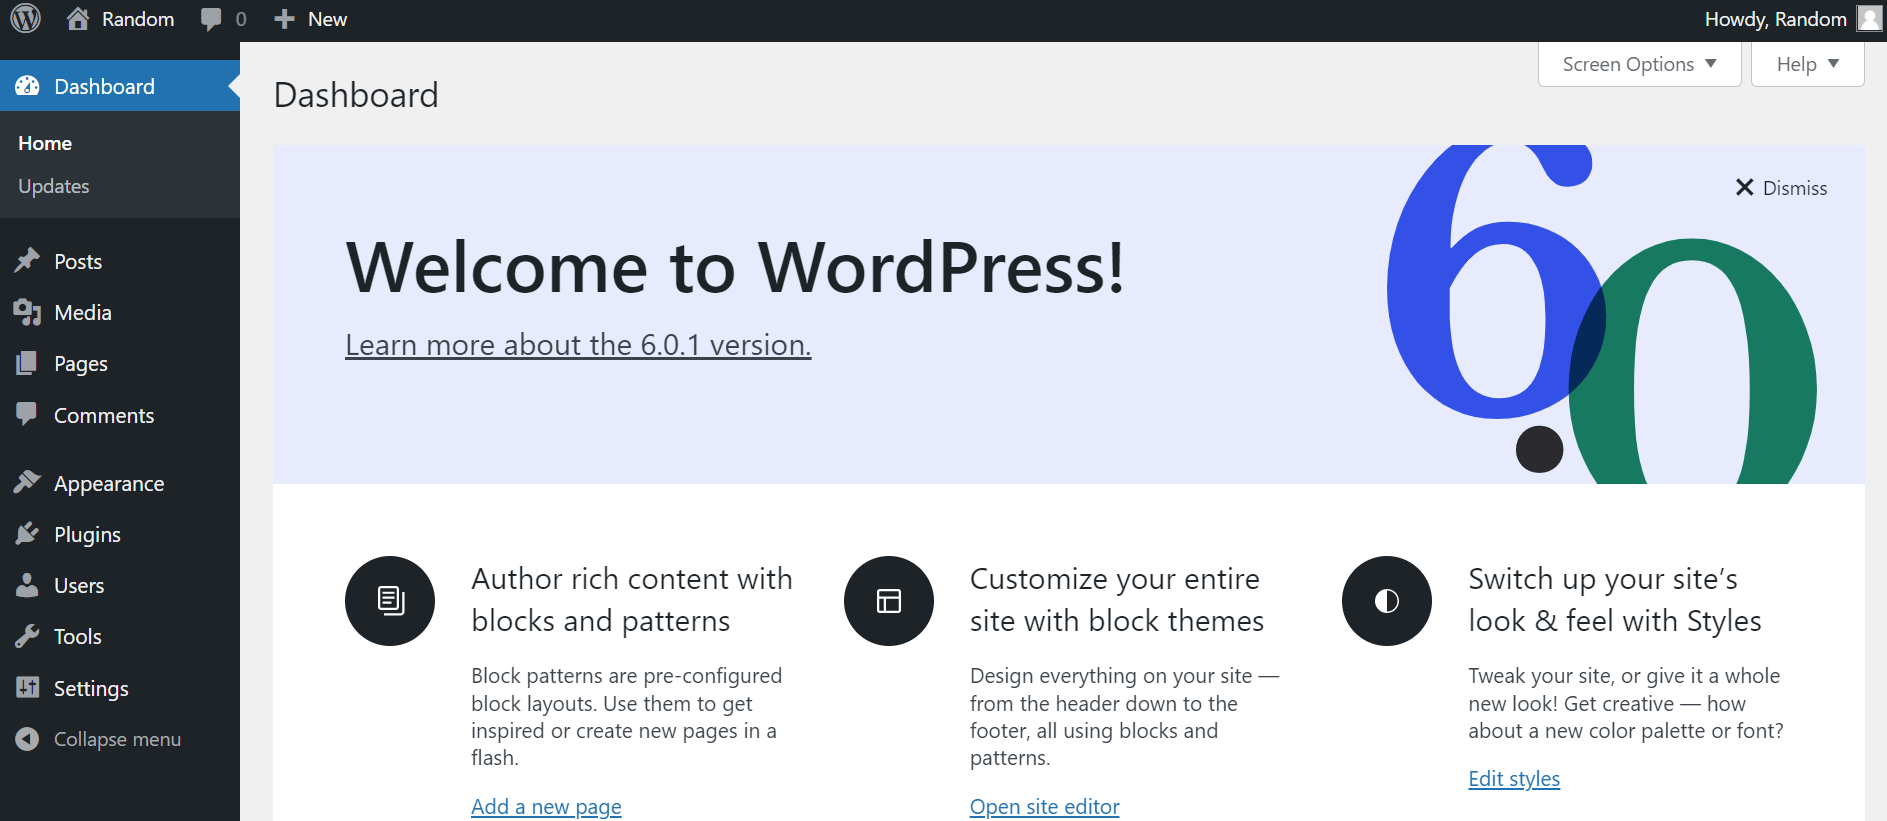Screen dimensions: 1887x821
Task: Expand the Help dropdown tab
Action: (1807, 64)
